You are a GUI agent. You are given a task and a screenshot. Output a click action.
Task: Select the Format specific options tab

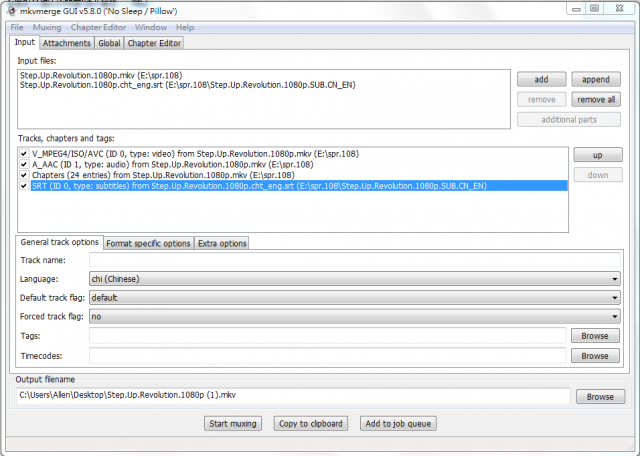[148, 243]
